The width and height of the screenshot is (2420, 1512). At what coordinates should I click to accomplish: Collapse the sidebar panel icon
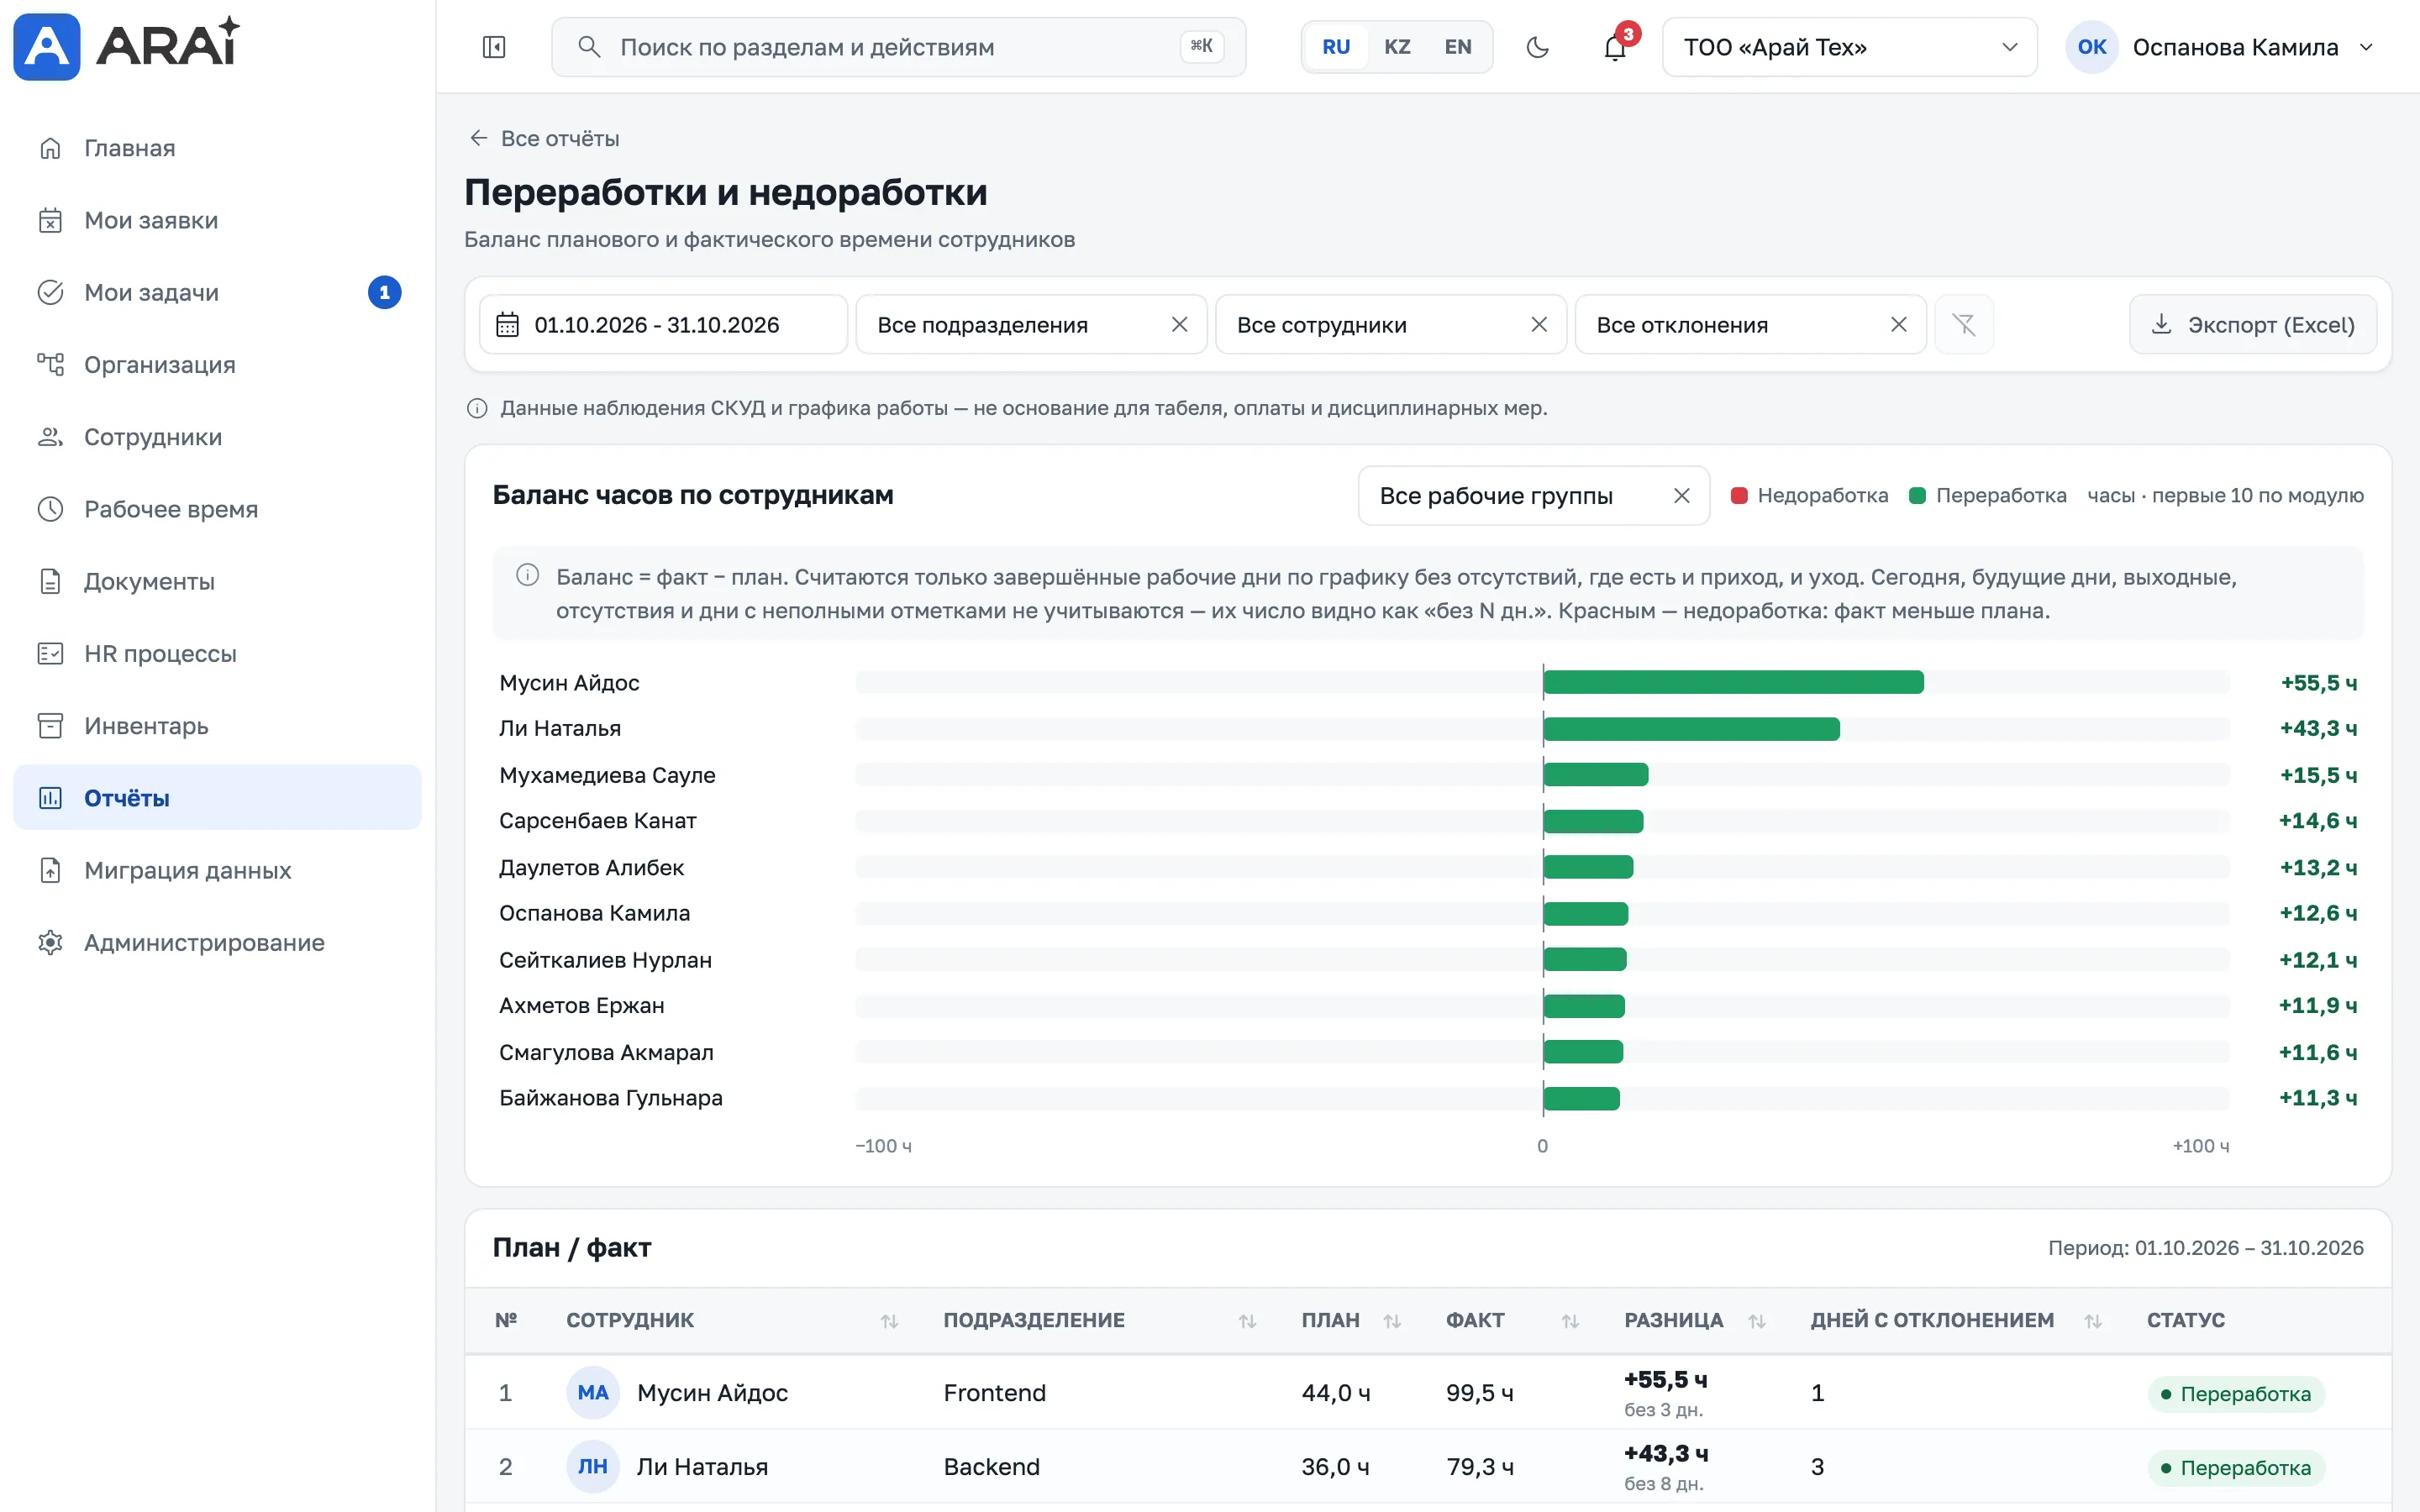[494, 47]
